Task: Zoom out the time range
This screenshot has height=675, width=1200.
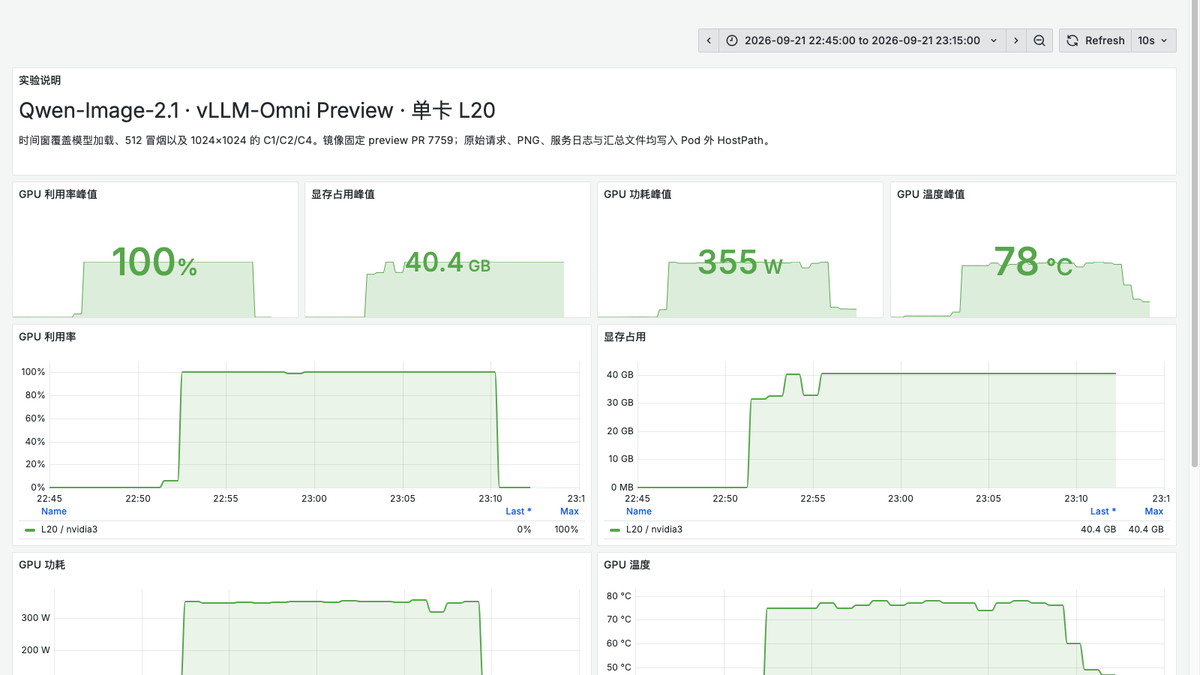Action: coord(1040,41)
